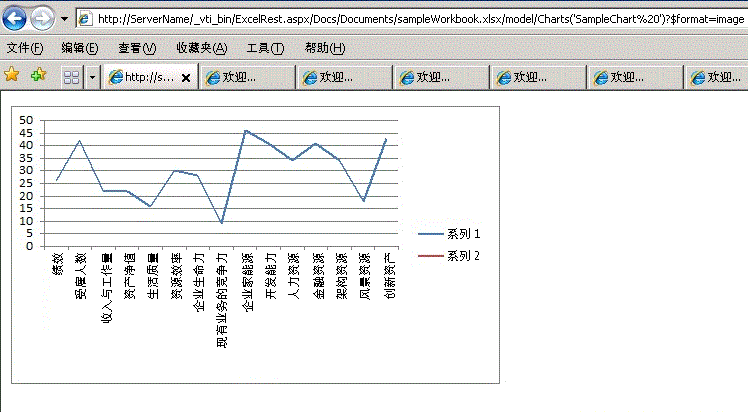Image resolution: width=748 pixels, height=412 pixels.
Task: Switch to the second 欢迎 tab
Action: click(345, 77)
